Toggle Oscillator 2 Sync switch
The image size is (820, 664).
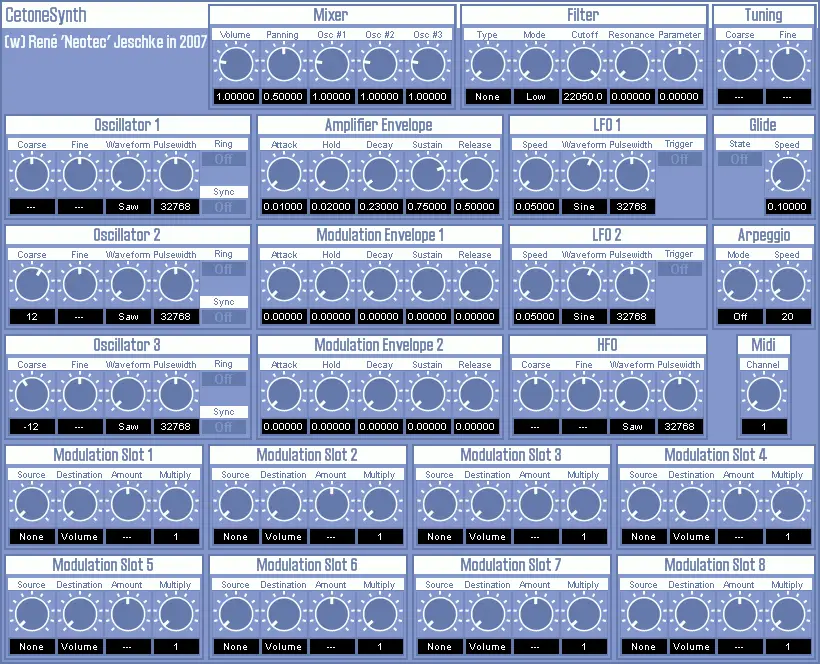[x=224, y=317]
